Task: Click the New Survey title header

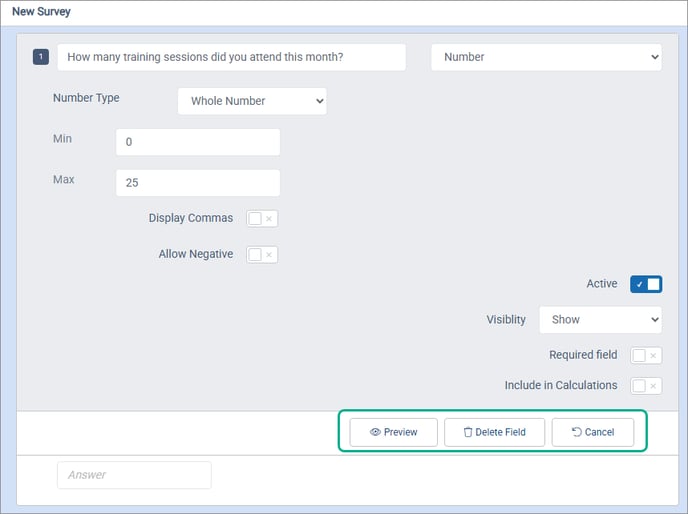Action: pos(41,12)
